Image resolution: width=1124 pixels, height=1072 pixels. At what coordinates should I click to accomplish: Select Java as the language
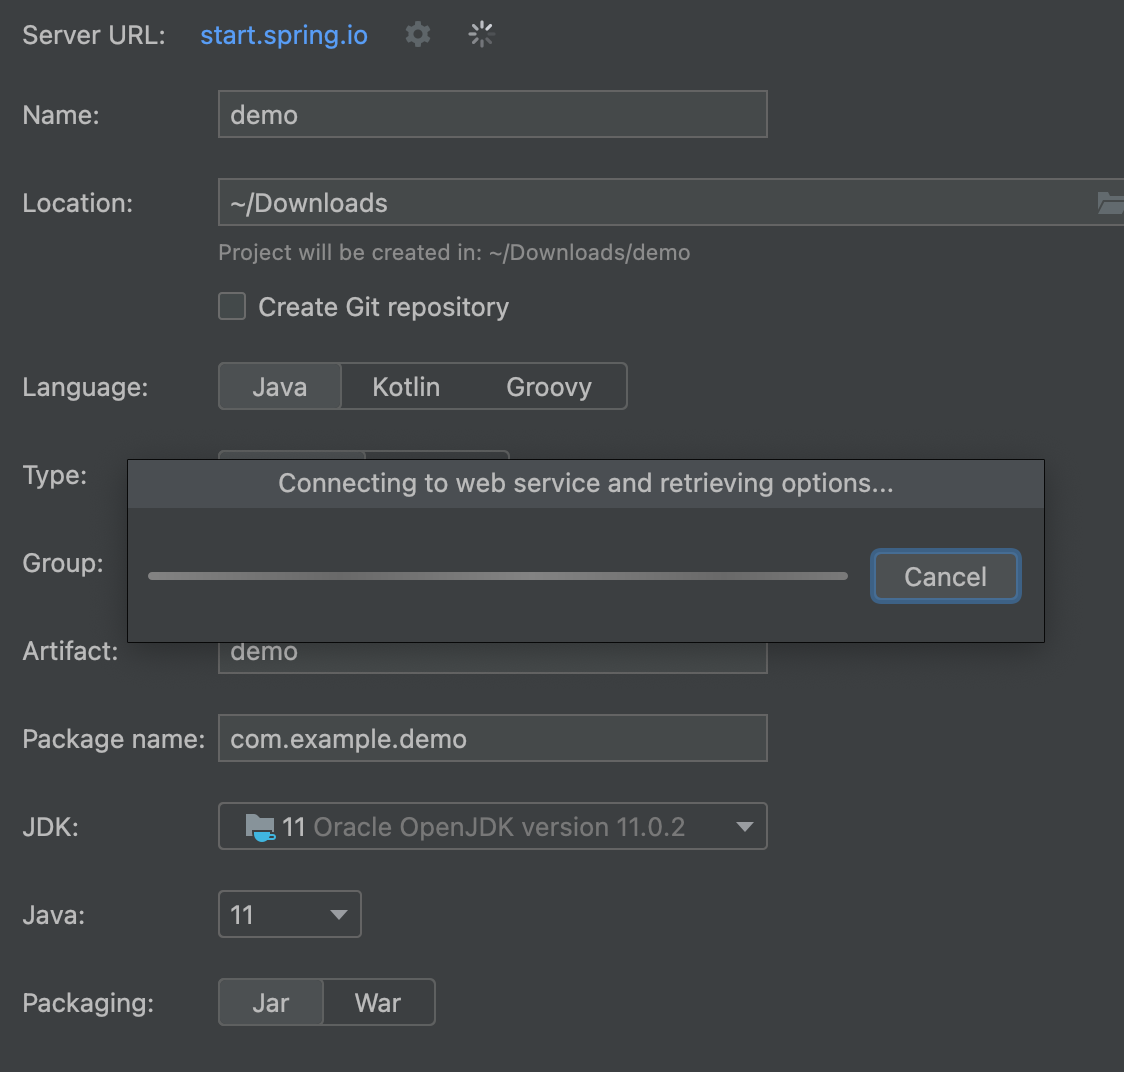pos(280,387)
